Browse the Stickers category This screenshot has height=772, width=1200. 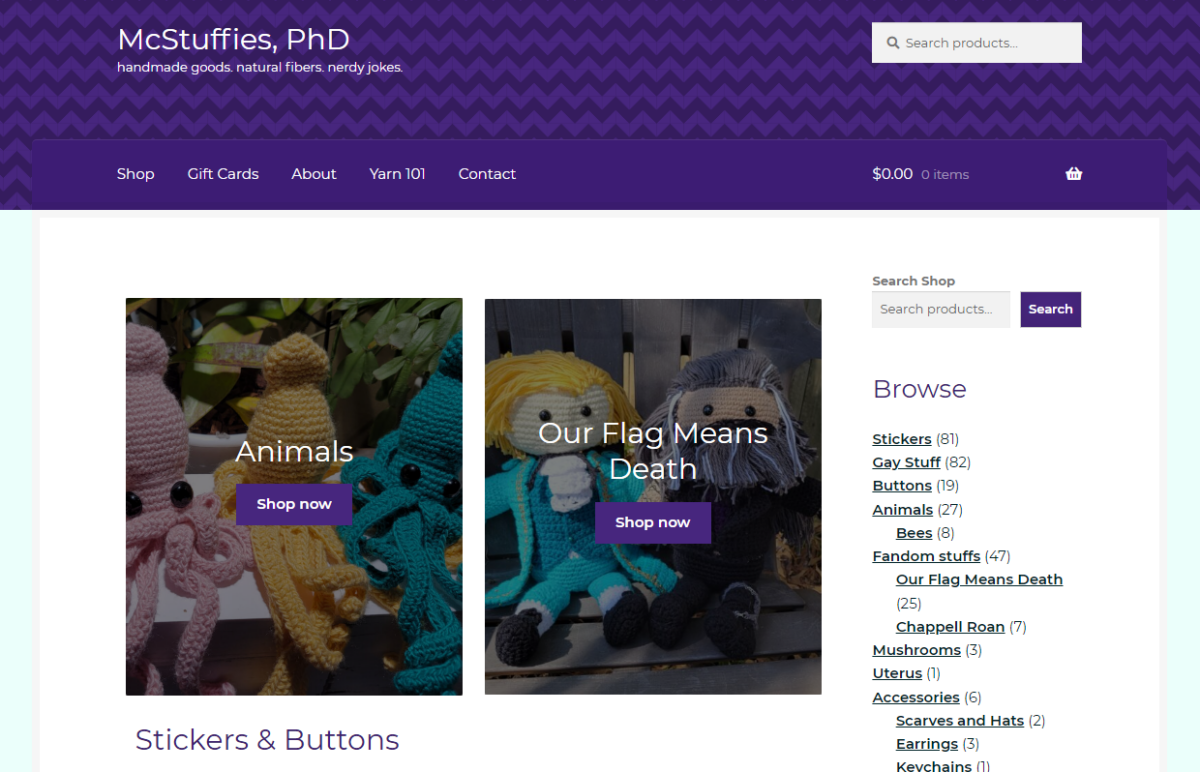(x=901, y=439)
